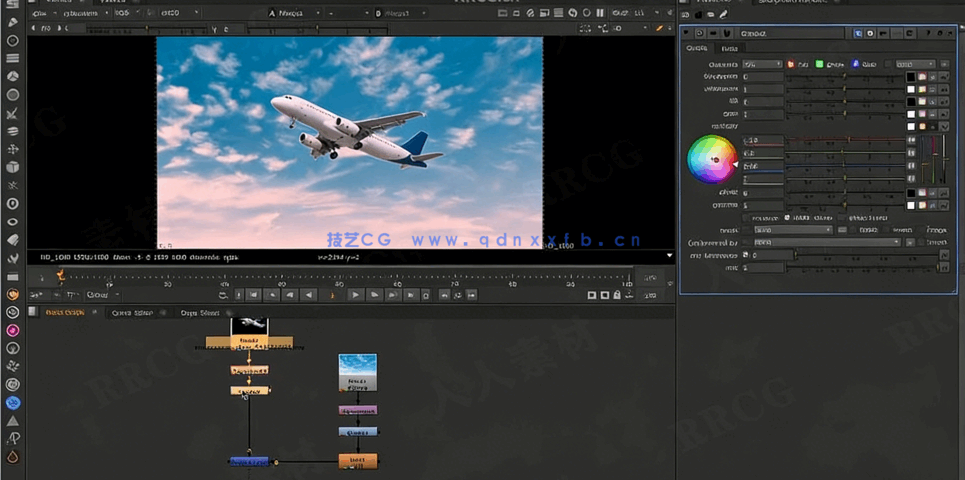Toggle the red channel checkbox
The width and height of the screenshot is (965, 480).
click(x=790, y=64)
